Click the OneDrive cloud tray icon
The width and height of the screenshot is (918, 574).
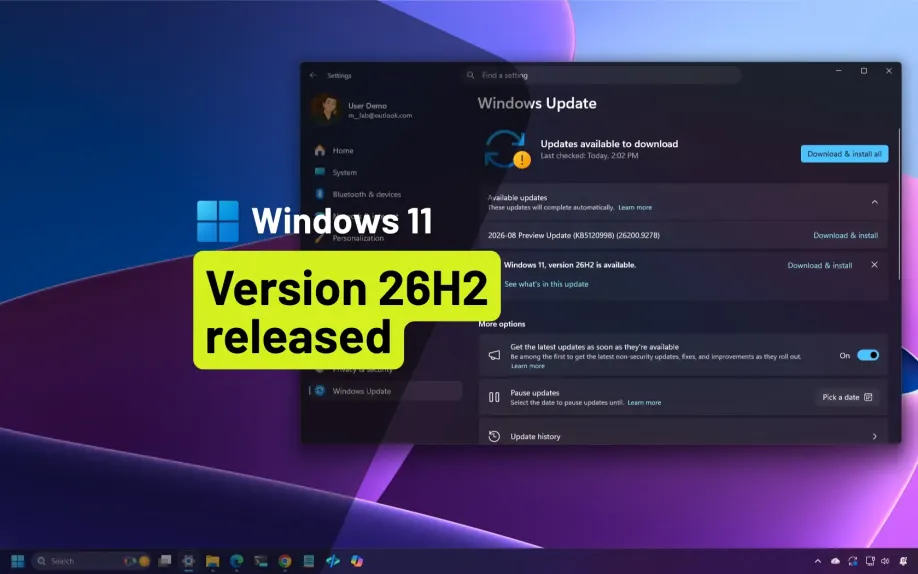[835, 561]
